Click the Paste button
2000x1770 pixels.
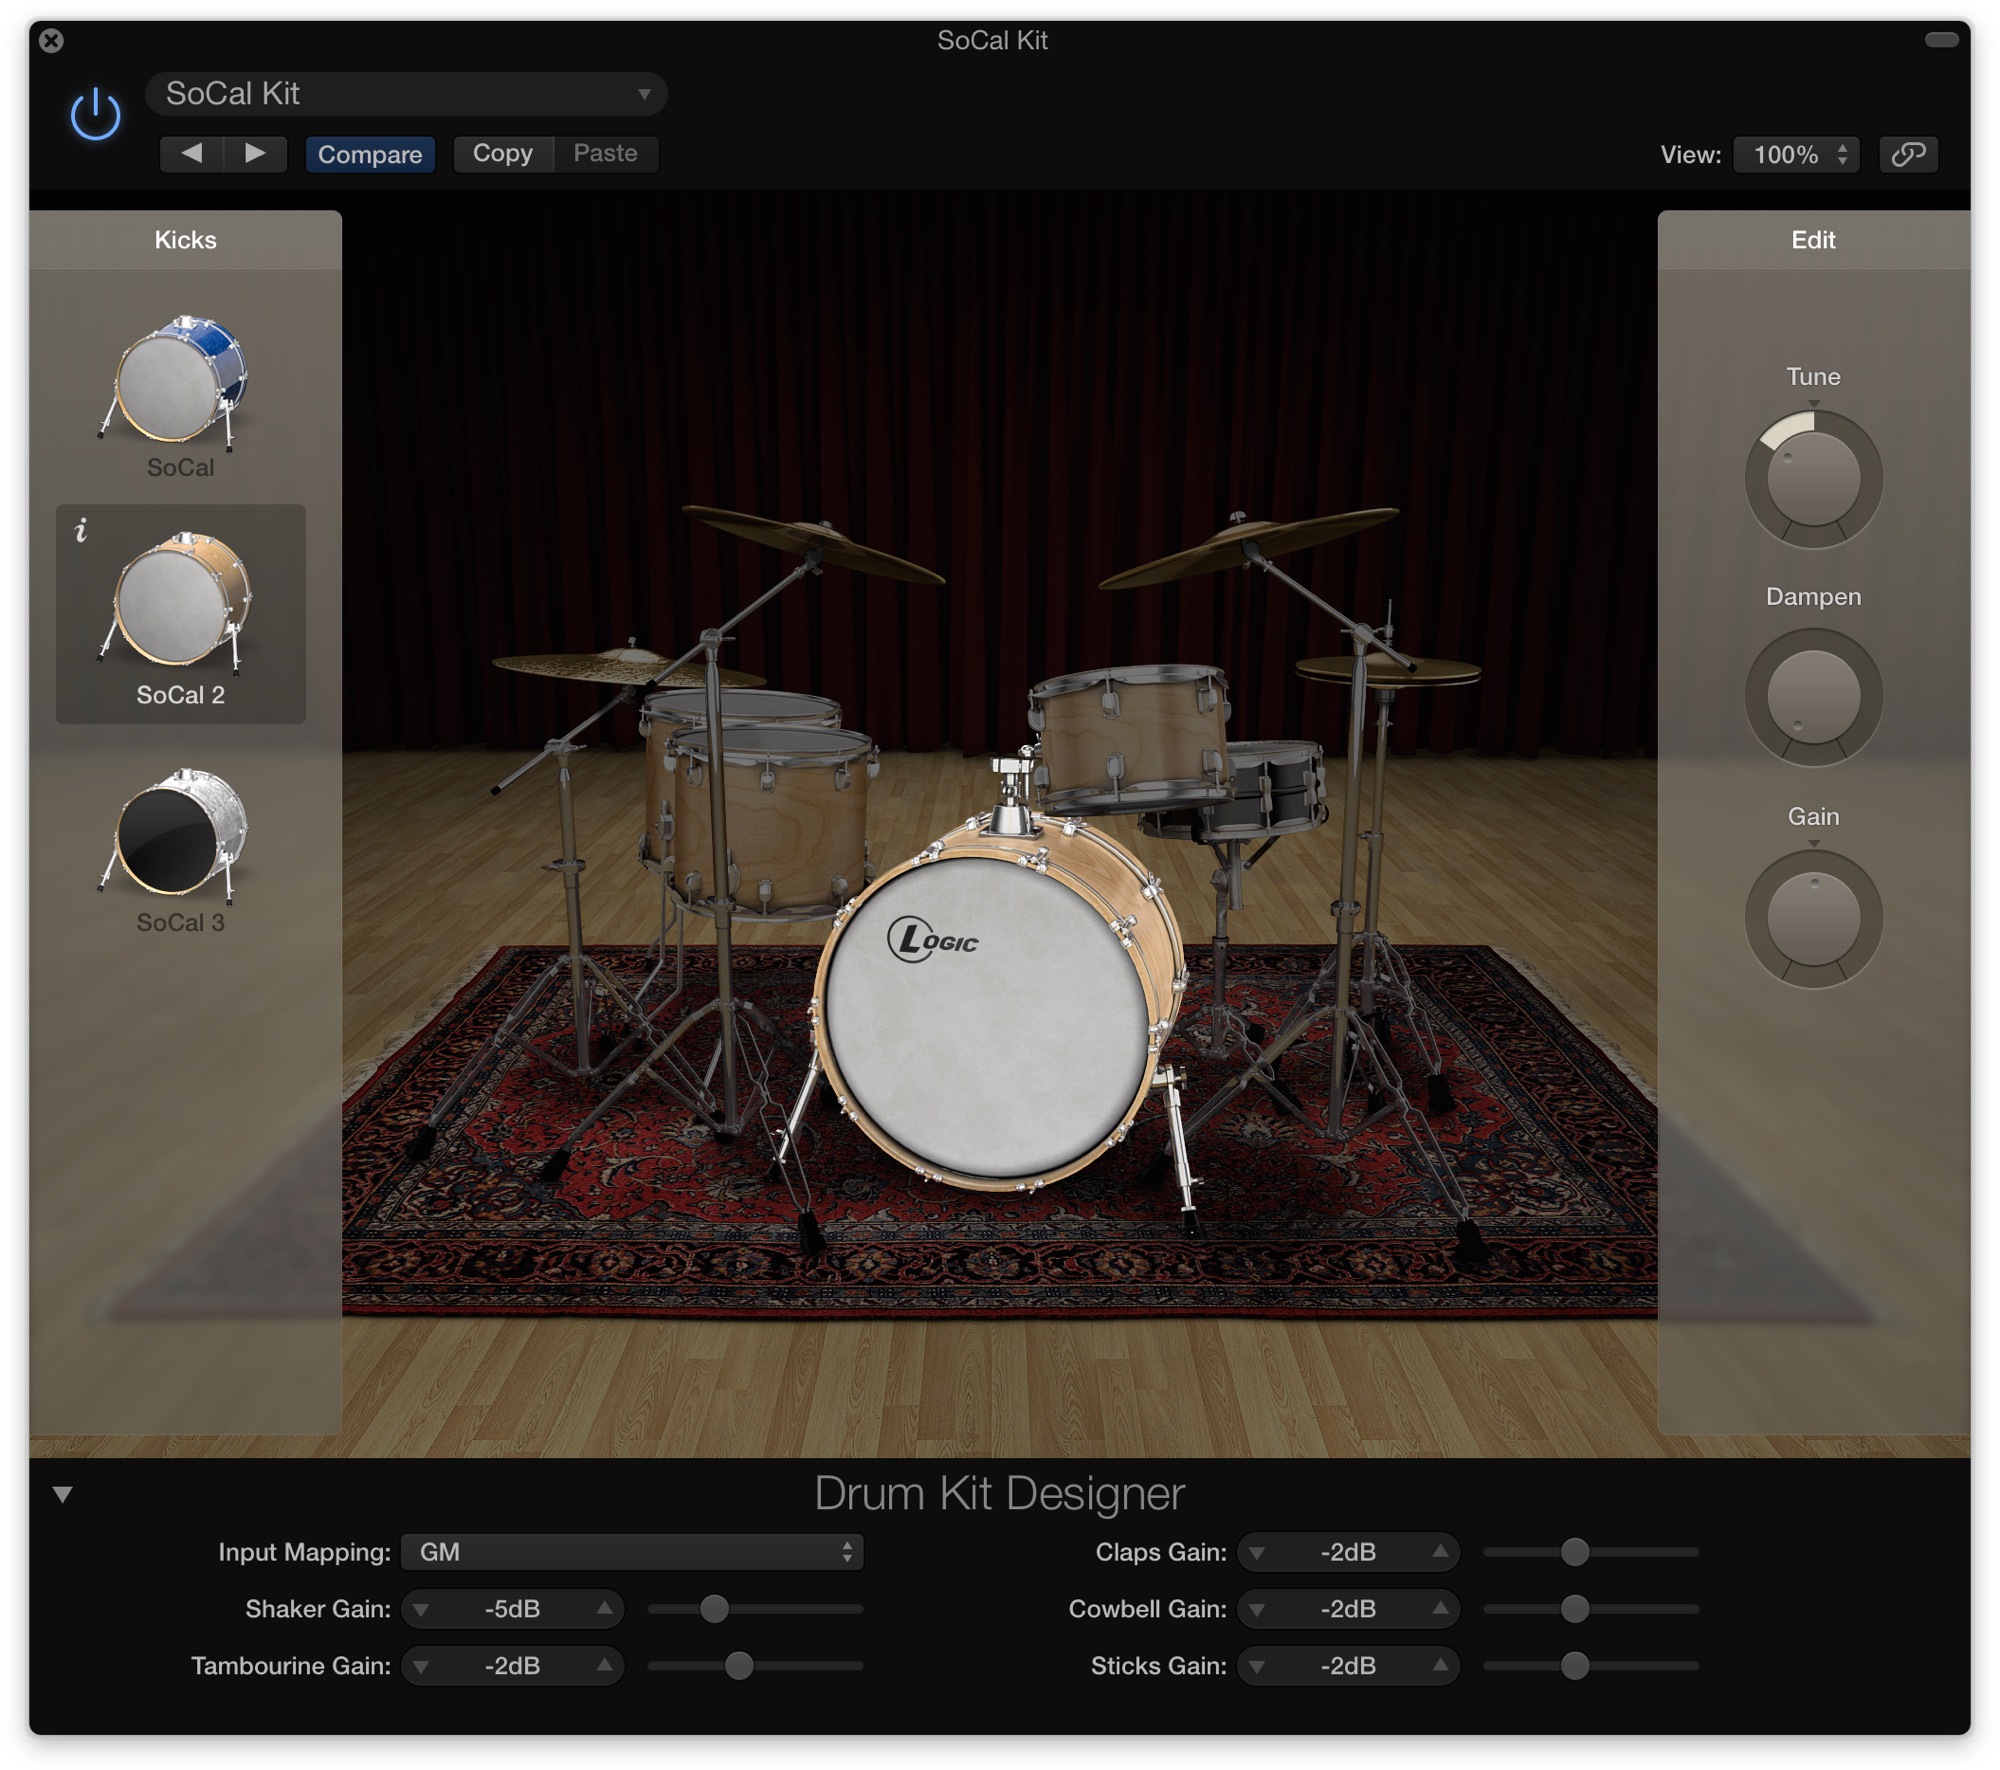click(605, 153)
